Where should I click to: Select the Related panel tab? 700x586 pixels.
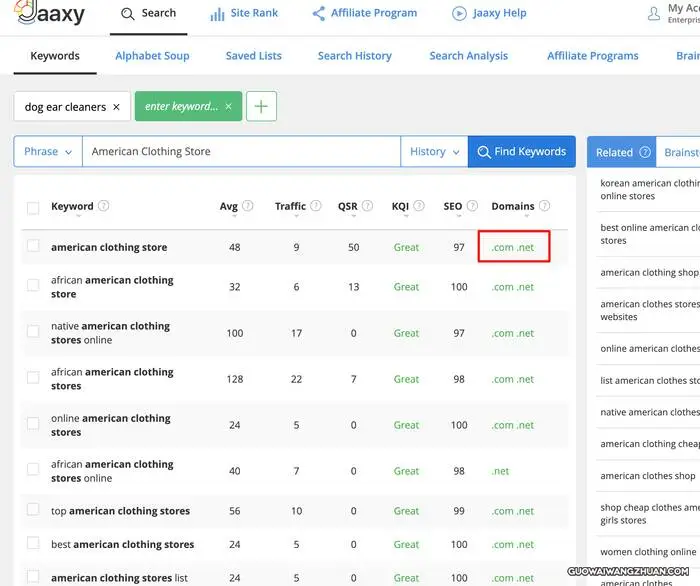click(621, 152)
